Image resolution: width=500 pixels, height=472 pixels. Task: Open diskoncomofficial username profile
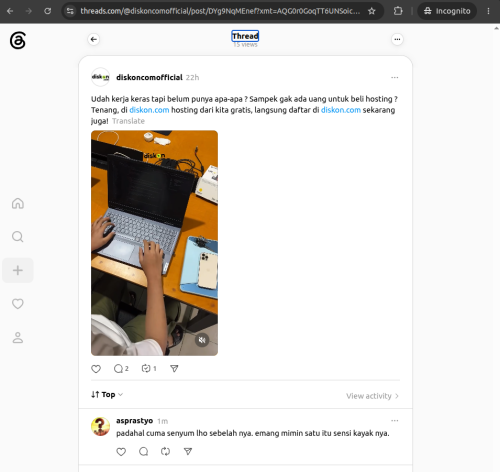click(149, 77)
